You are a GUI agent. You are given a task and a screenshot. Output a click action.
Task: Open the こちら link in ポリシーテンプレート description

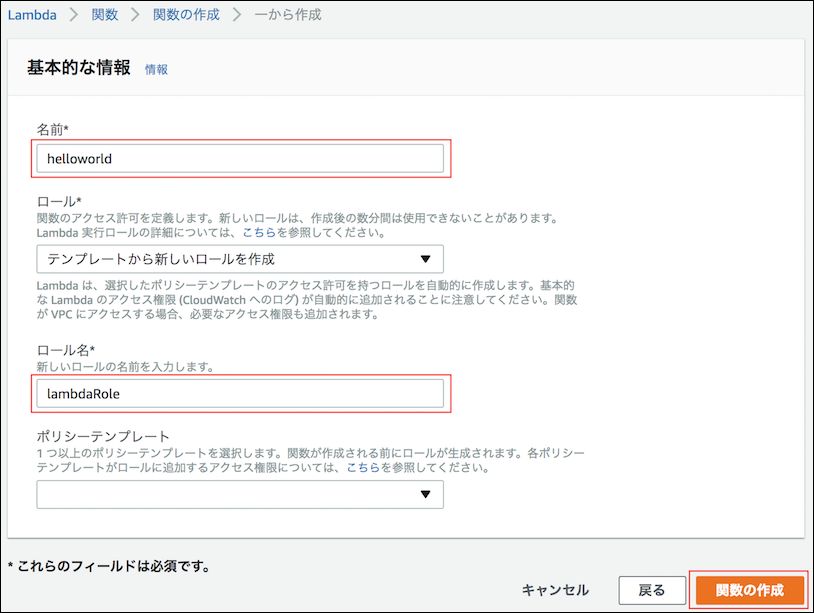pos(363,468)
